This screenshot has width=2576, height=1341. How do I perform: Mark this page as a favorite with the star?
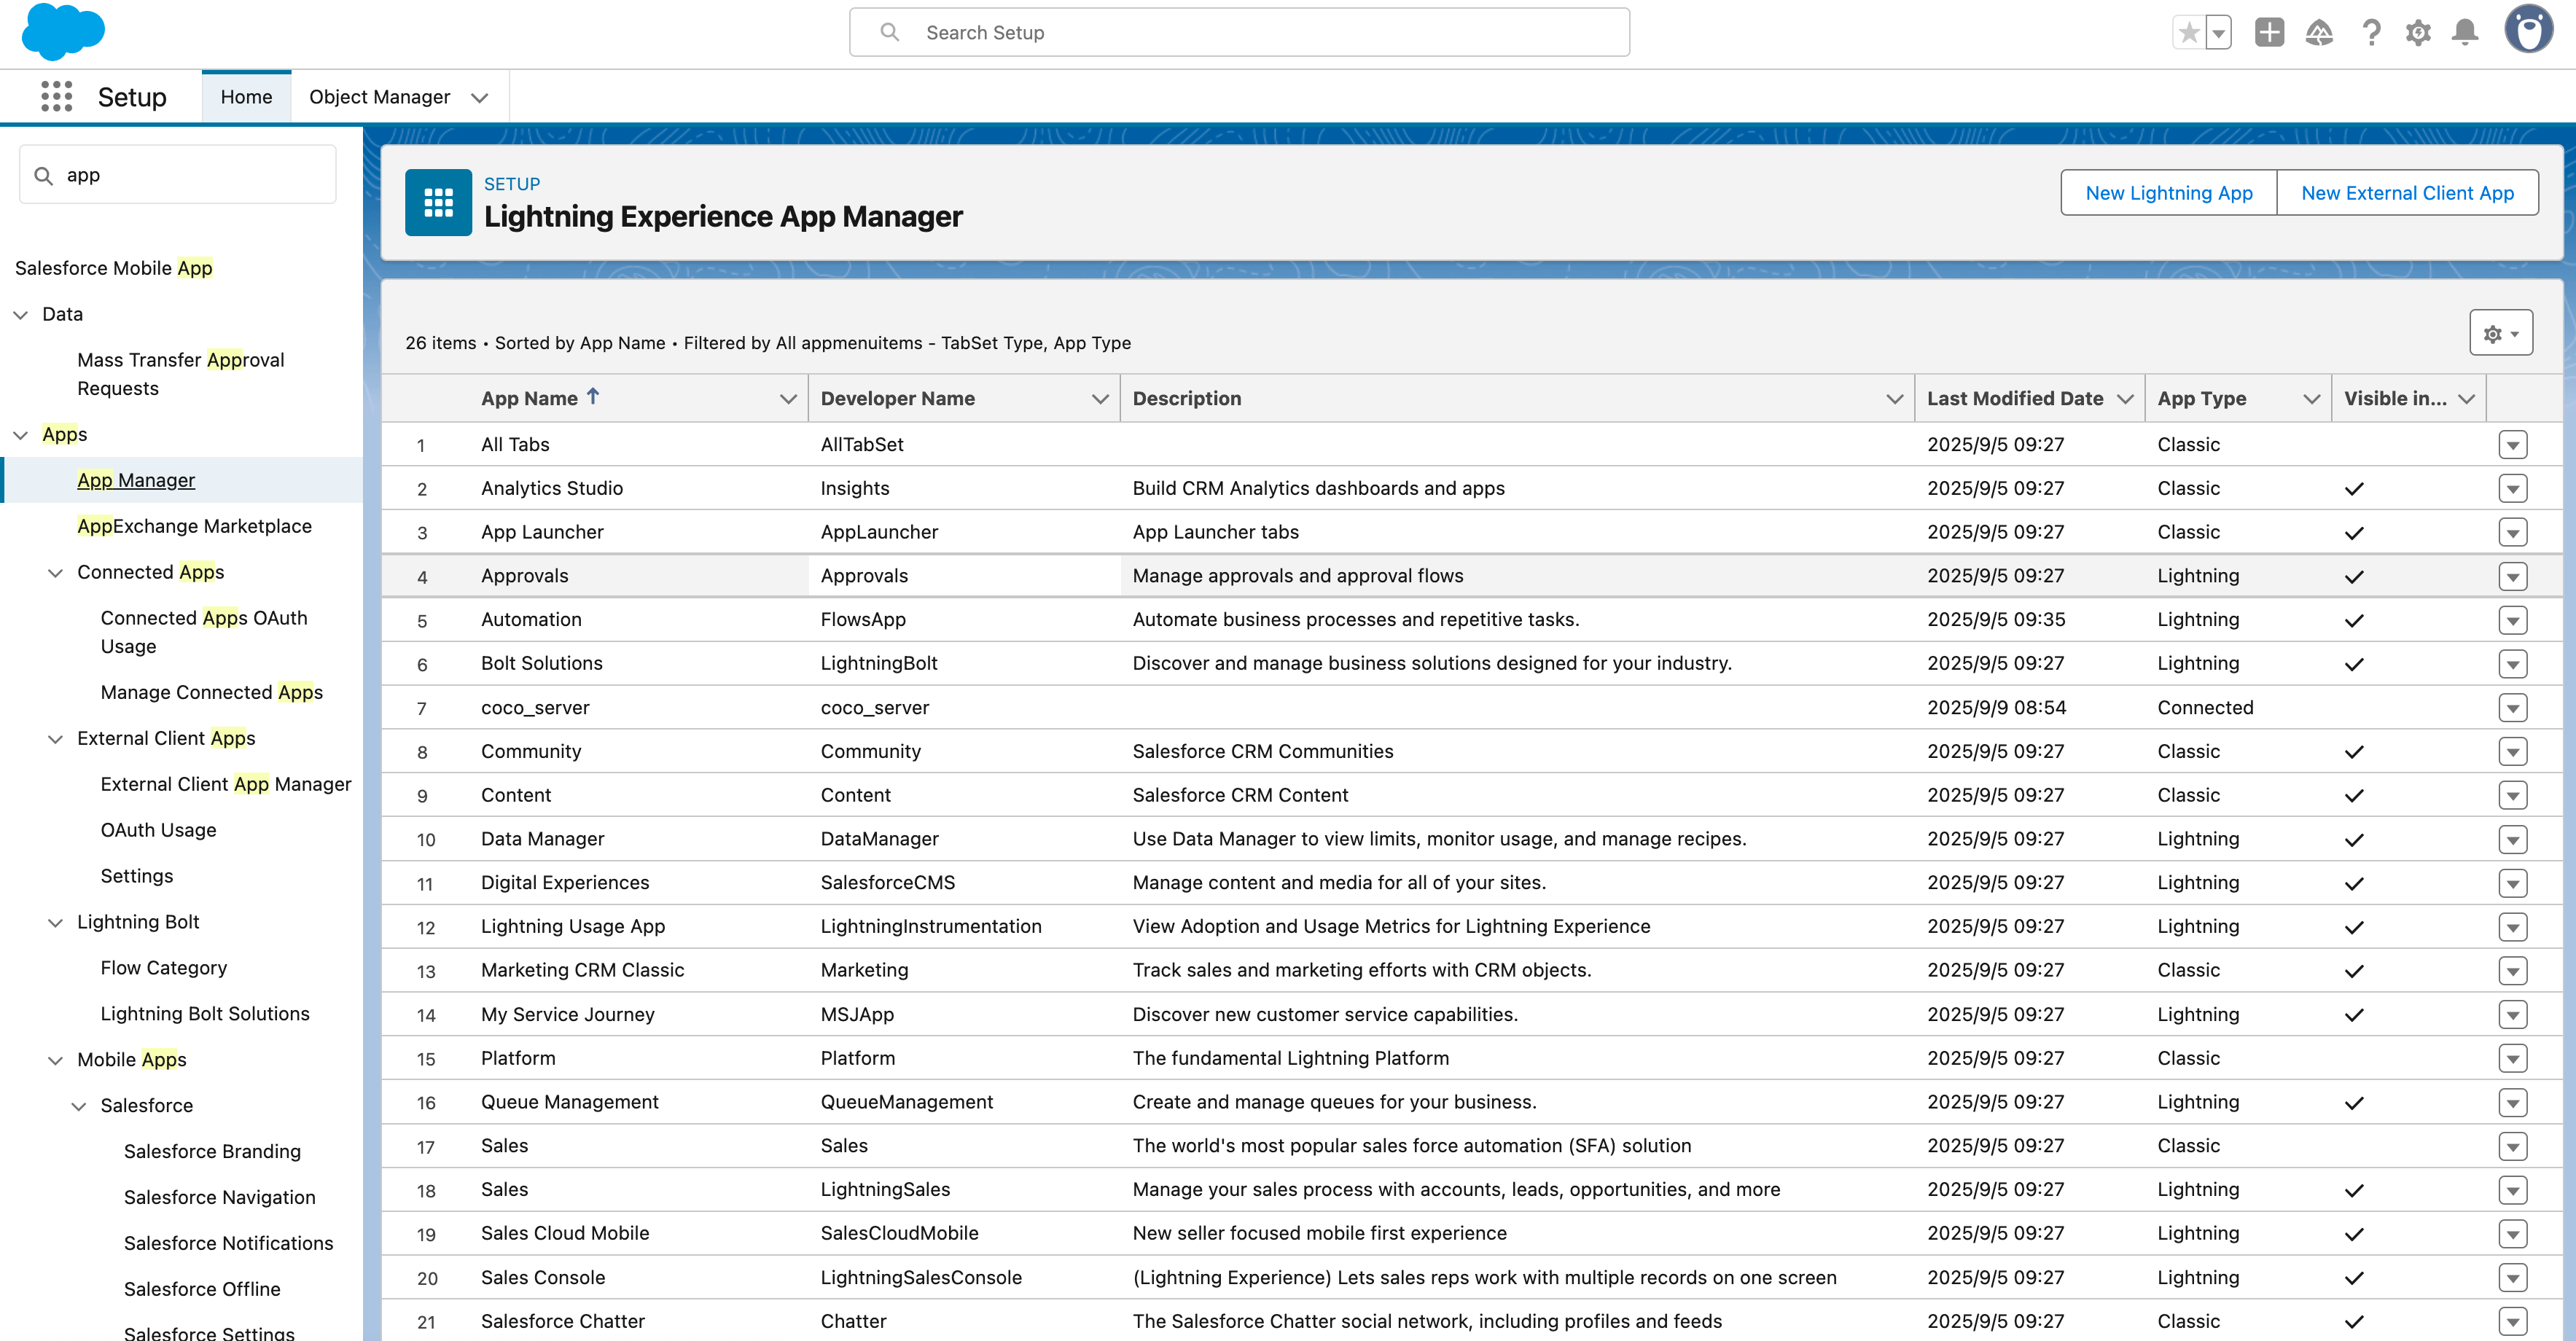2189,32
